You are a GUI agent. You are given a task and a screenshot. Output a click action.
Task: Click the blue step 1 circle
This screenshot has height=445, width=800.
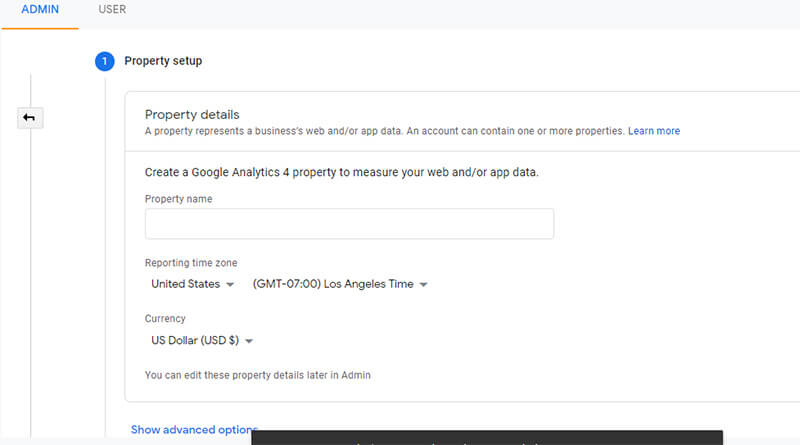click(105, 61)
